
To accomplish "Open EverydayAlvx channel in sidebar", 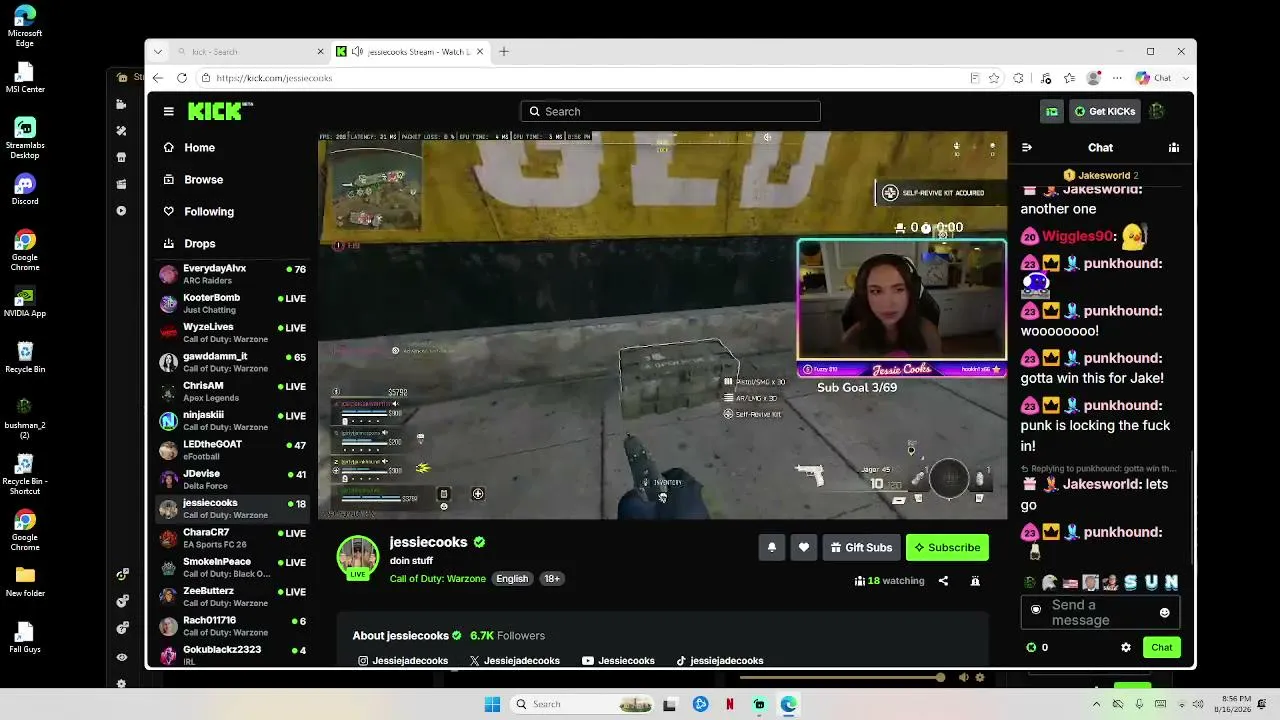I will coord(232,274).
